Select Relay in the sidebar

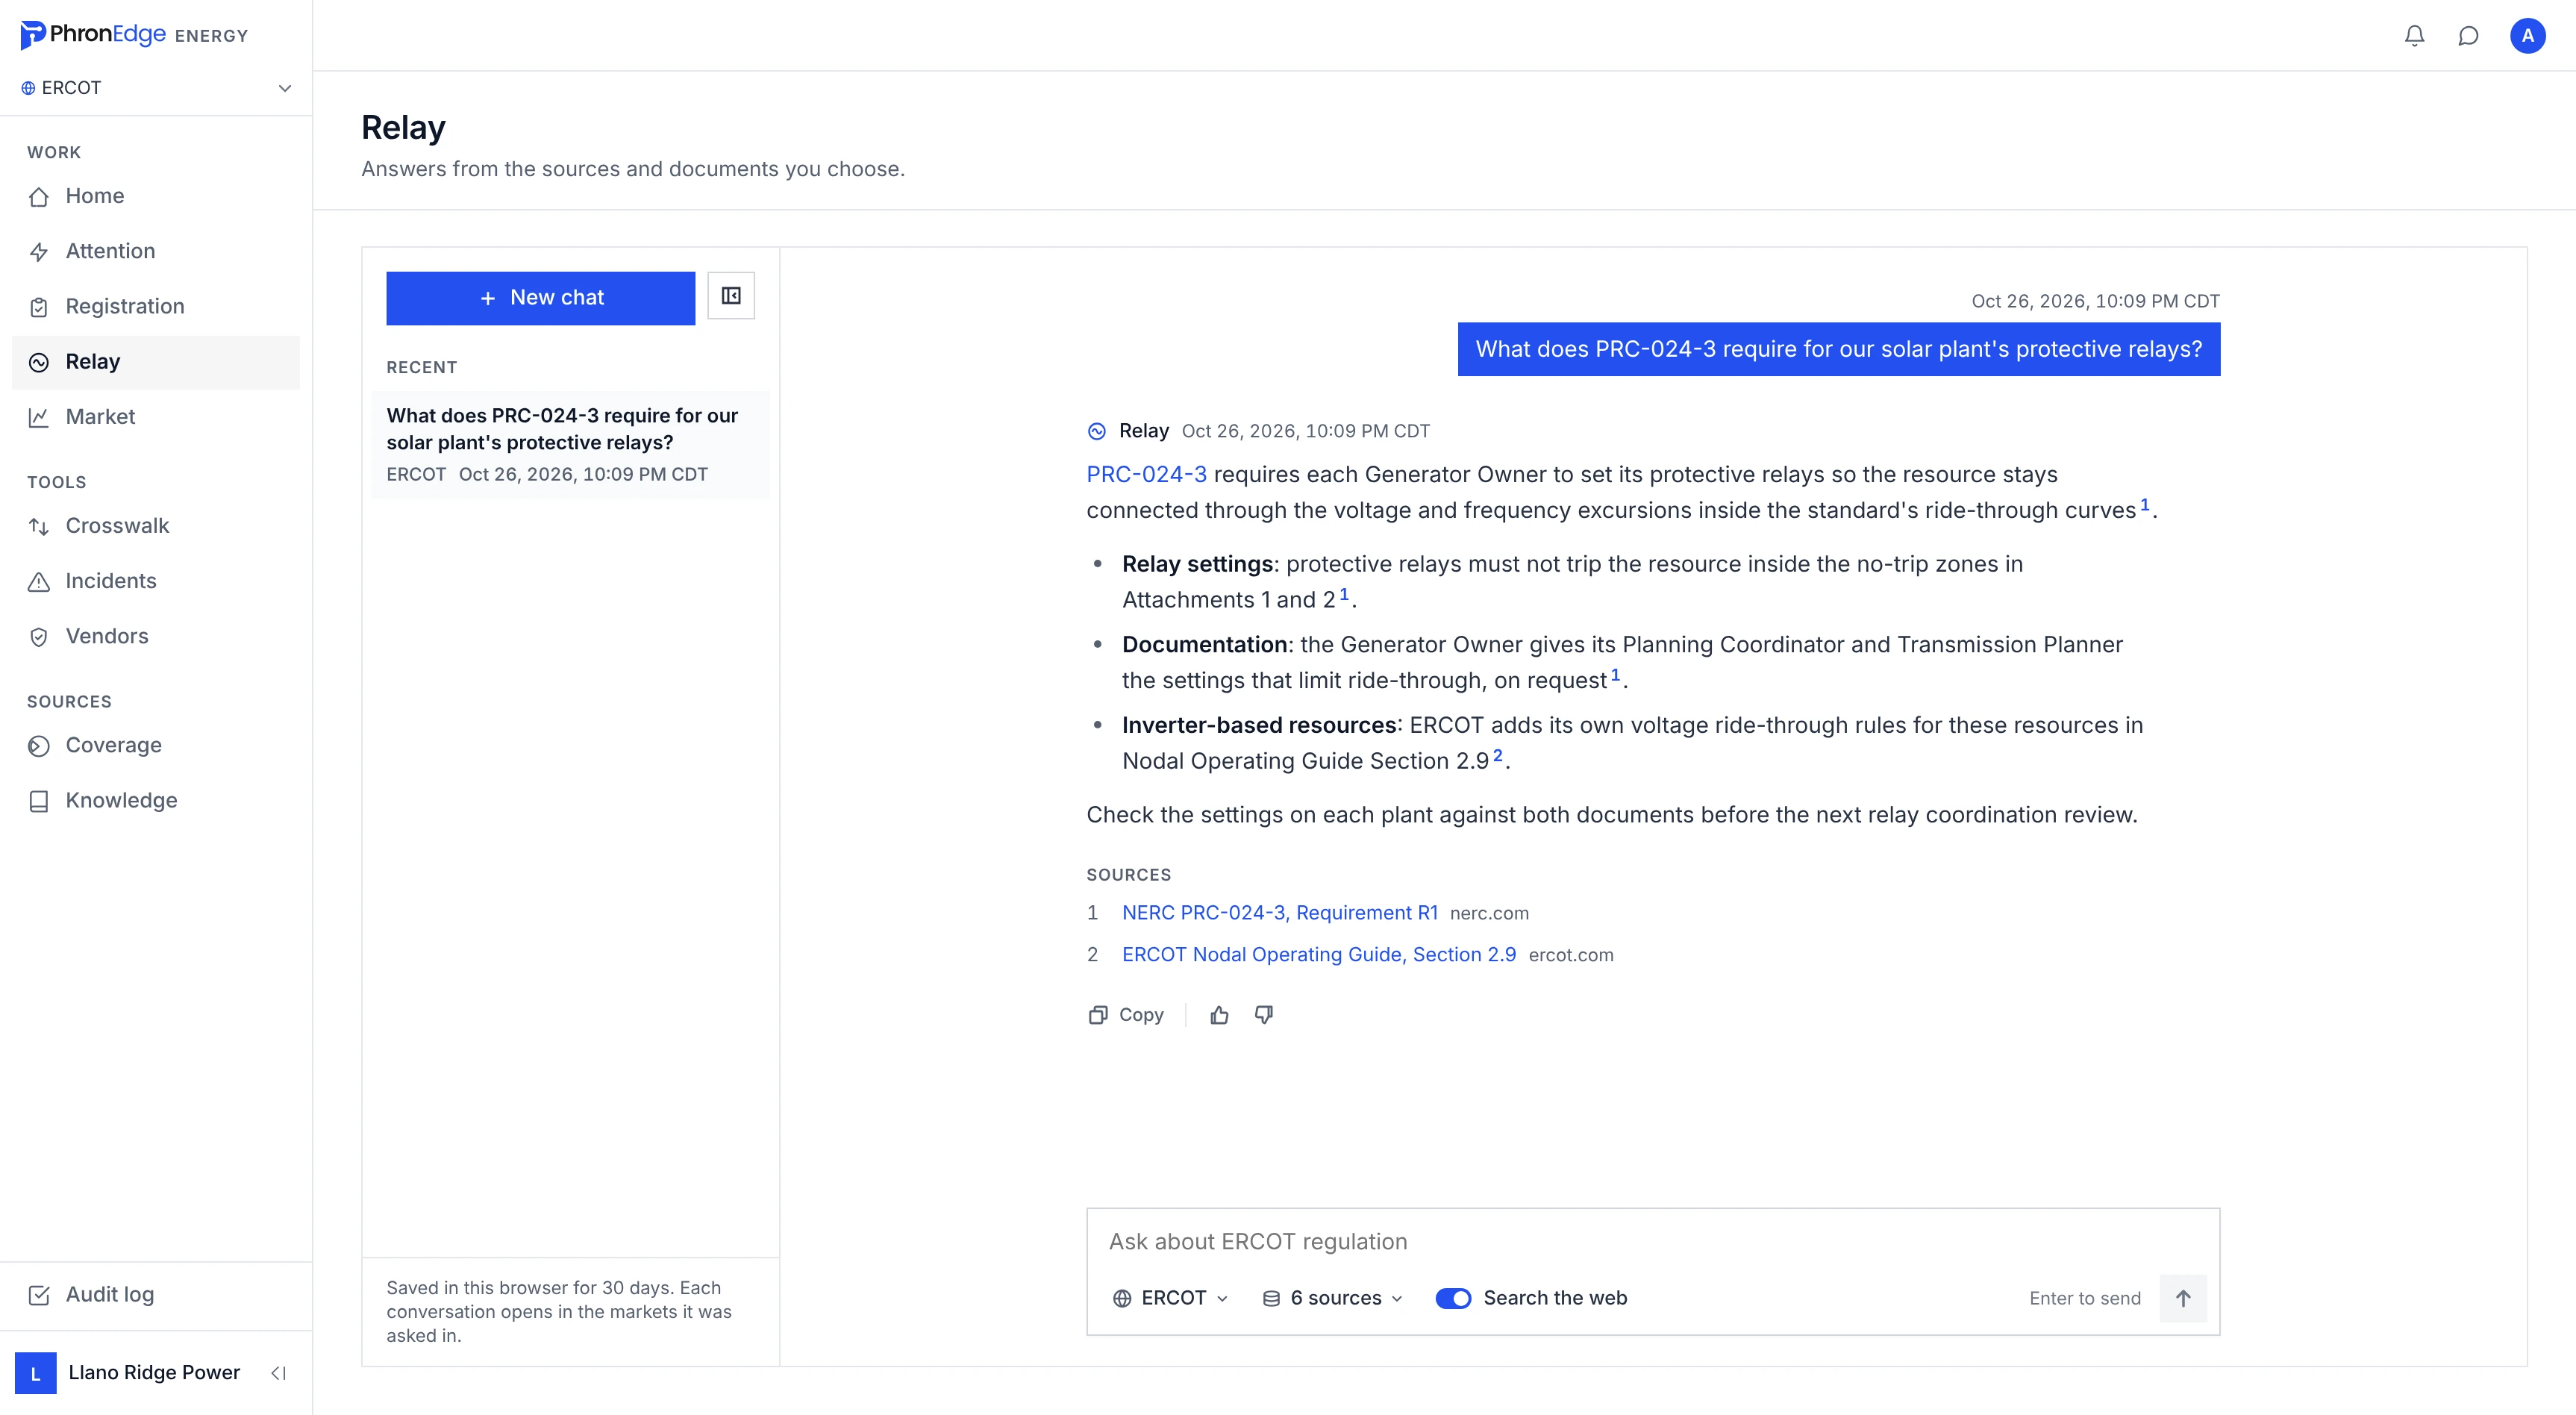click(156, 362)
